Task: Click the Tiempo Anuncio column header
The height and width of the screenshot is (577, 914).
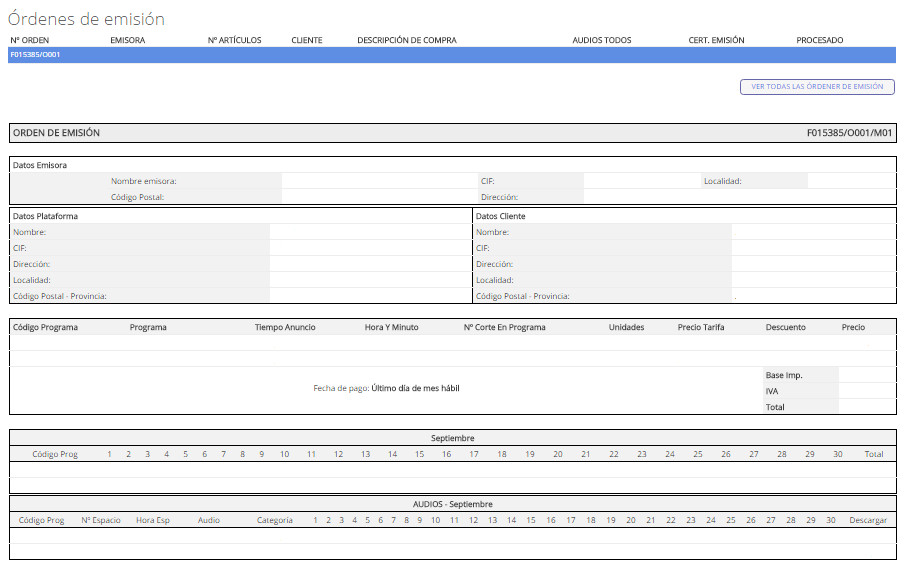Action: pyautogui.click(x=285, y=328)
